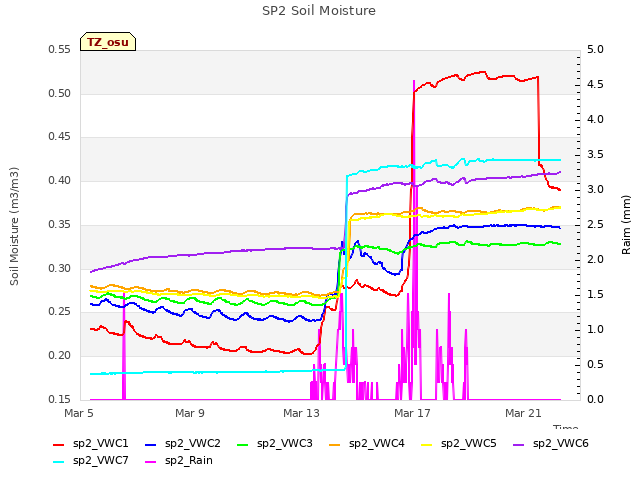Screen dimensions: 640x480
Task: Click the 0.5 rain axis value
Action: (595, 364)
